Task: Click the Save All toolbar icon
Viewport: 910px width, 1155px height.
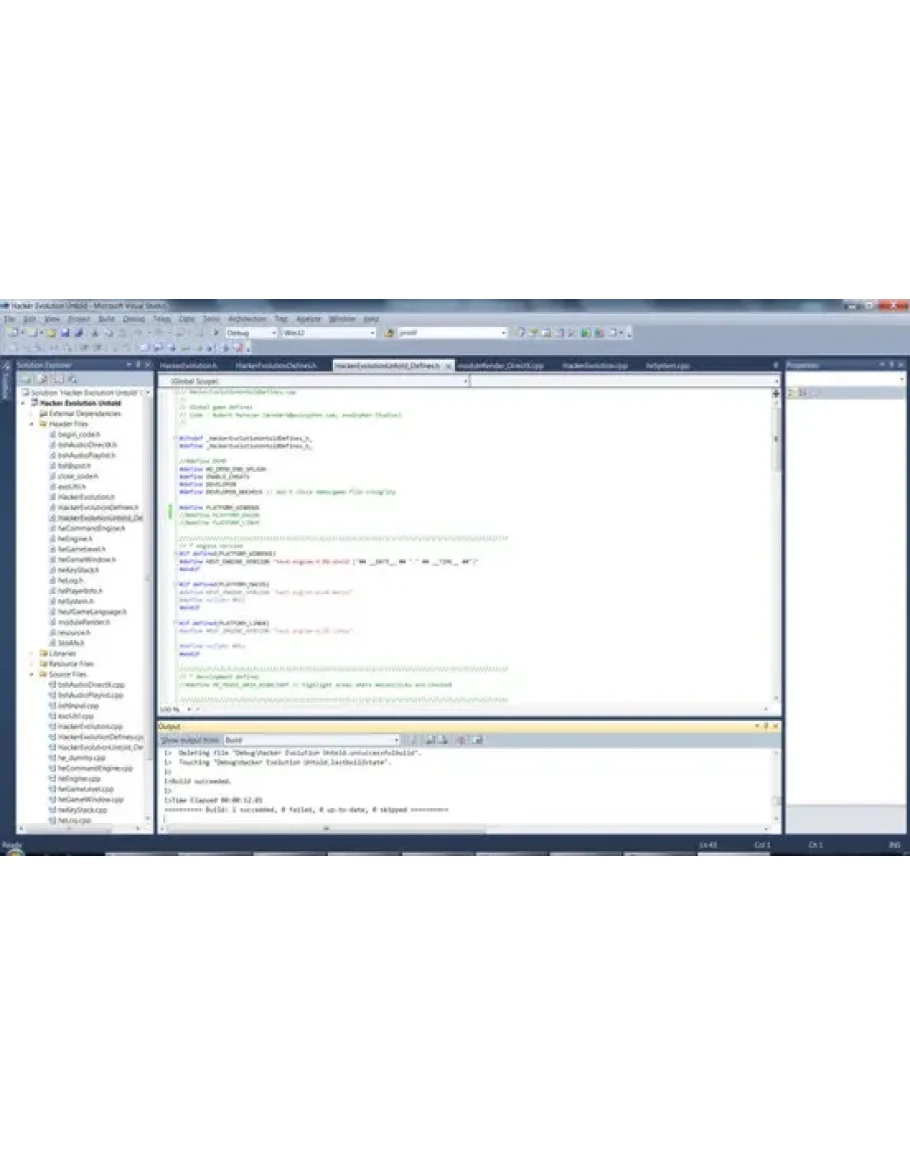Action: click(76, 332)
